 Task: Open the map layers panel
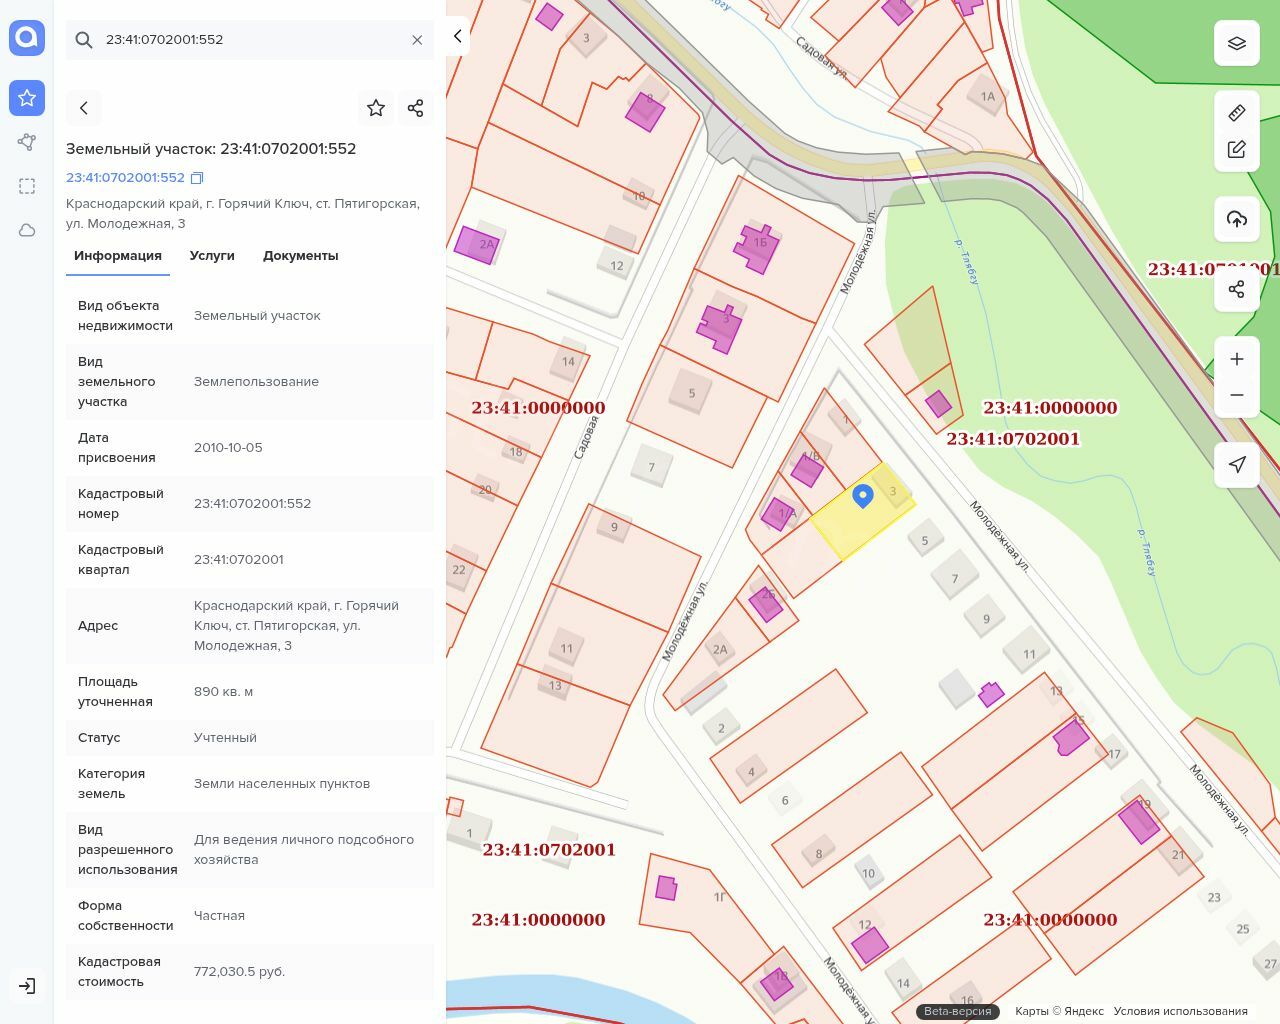point(1236,43)
